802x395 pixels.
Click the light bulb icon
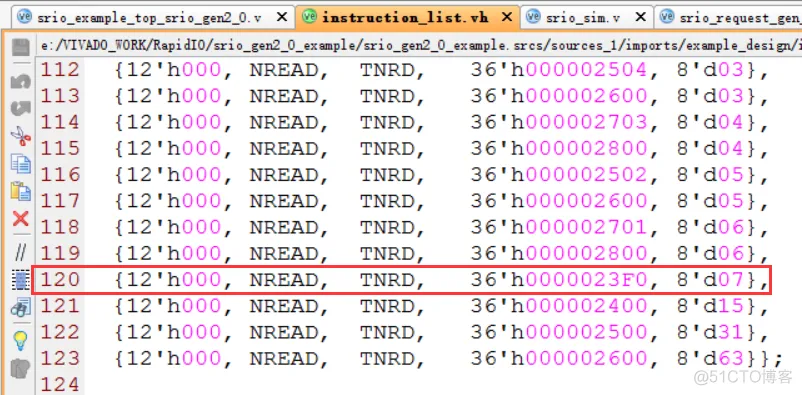click(20, 340)
